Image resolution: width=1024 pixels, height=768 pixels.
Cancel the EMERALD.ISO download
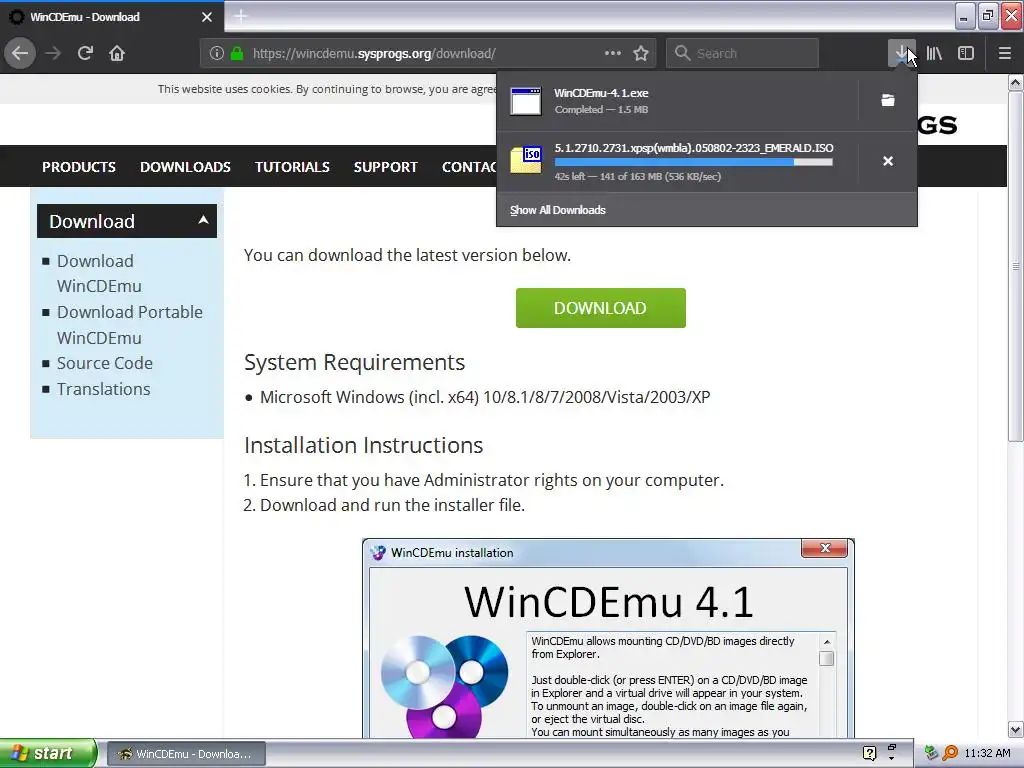click(888, 161)
